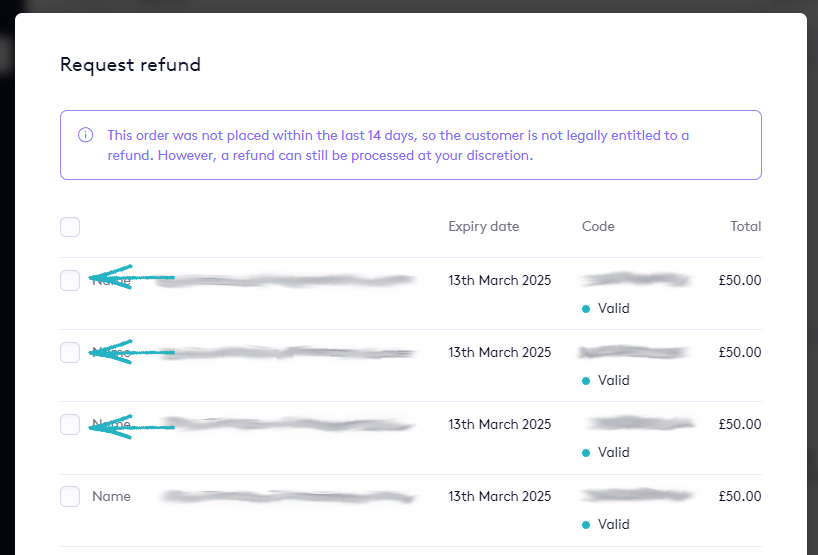Screen dimensions: 818x555
Task: Click the "Expiry date" column header
Action: click(484, 227)
